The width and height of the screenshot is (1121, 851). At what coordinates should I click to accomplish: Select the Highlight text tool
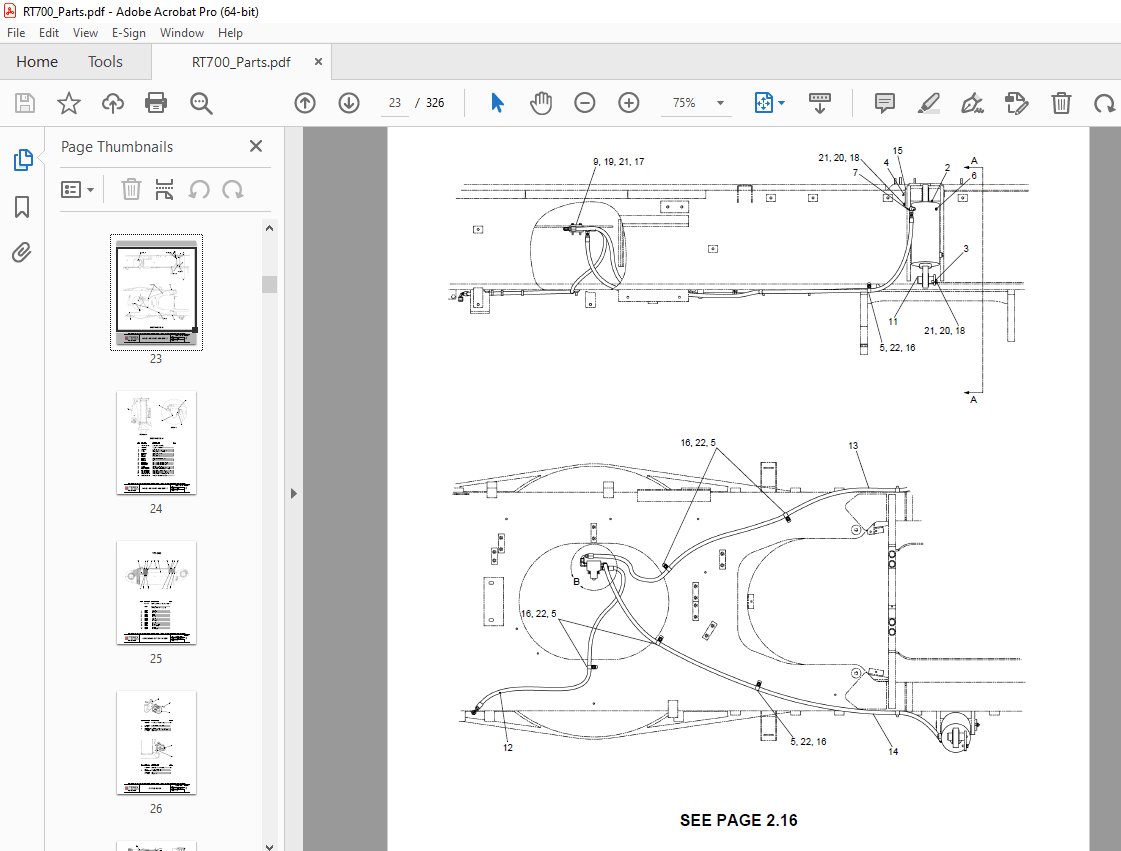pyautogui.click(x=928, y=103)
